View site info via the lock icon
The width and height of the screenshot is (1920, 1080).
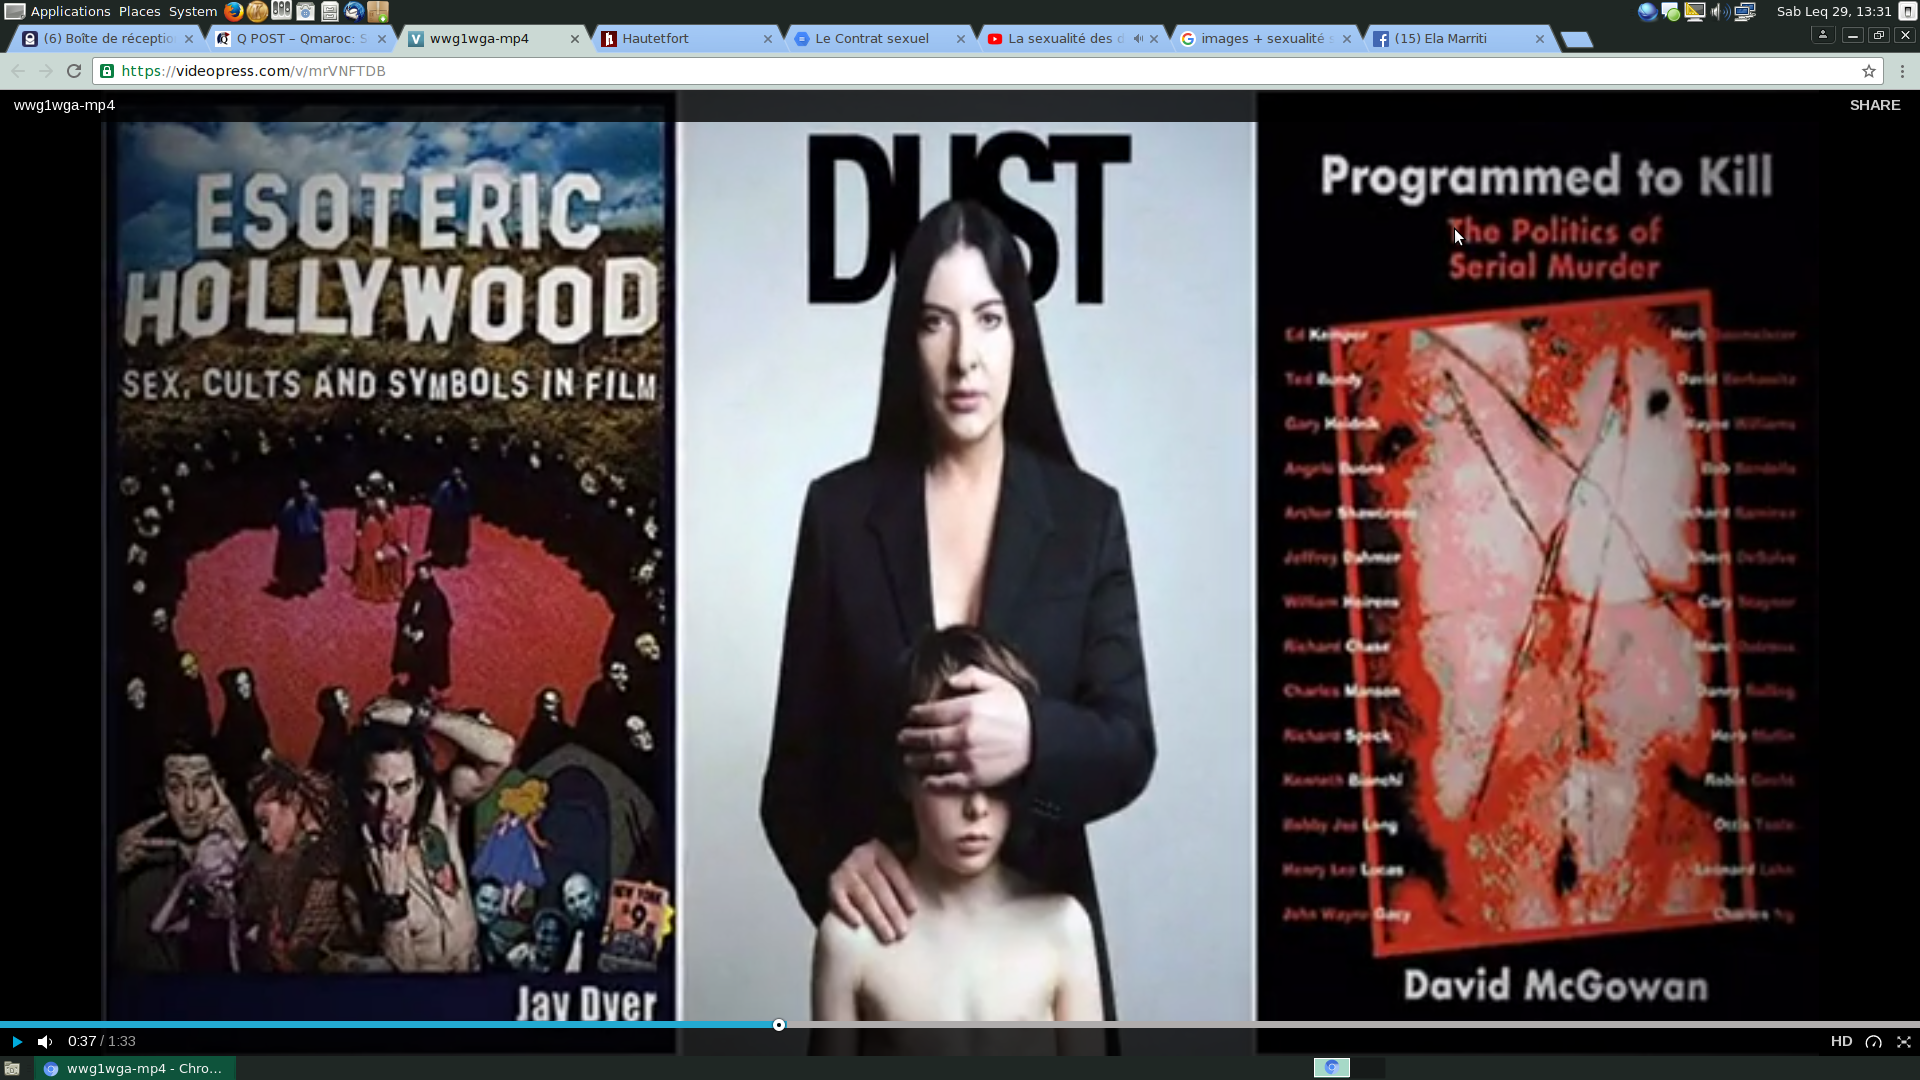tap(107, 71)
